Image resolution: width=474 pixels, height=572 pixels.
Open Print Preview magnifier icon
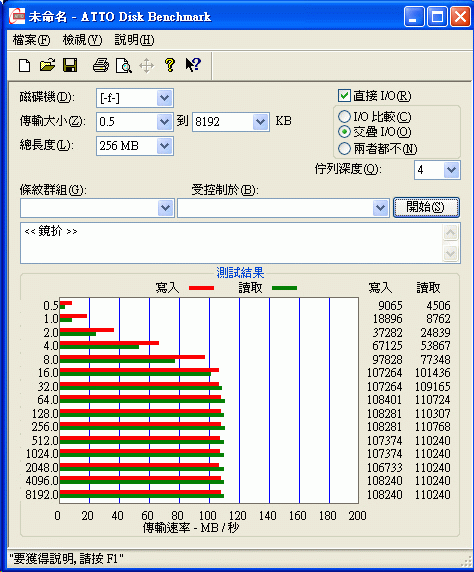pyautogui.click(x=123, y=66)
